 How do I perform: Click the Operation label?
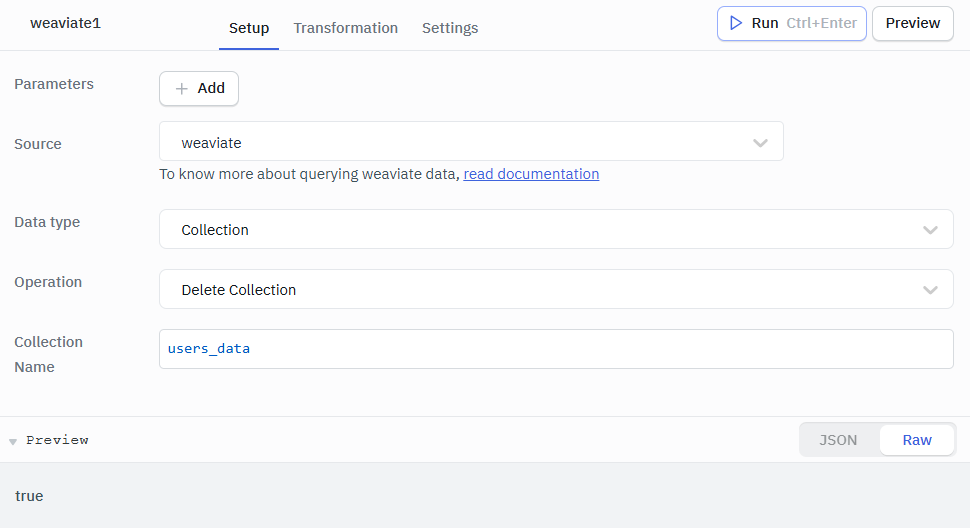[48, 282]
